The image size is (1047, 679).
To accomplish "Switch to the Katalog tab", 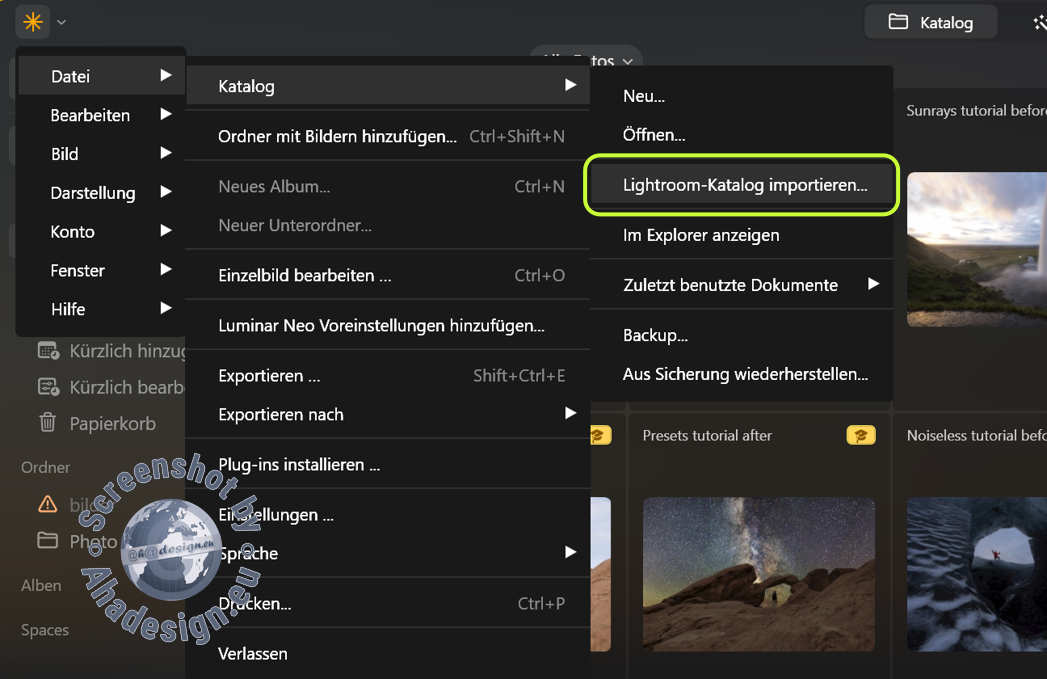I will (x=931, y=22).
